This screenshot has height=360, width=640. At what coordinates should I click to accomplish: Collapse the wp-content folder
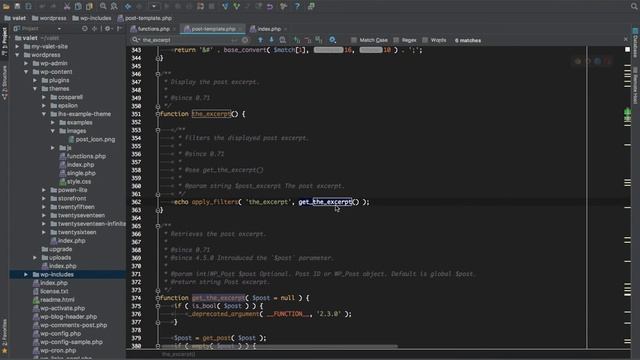pos(26,72)
